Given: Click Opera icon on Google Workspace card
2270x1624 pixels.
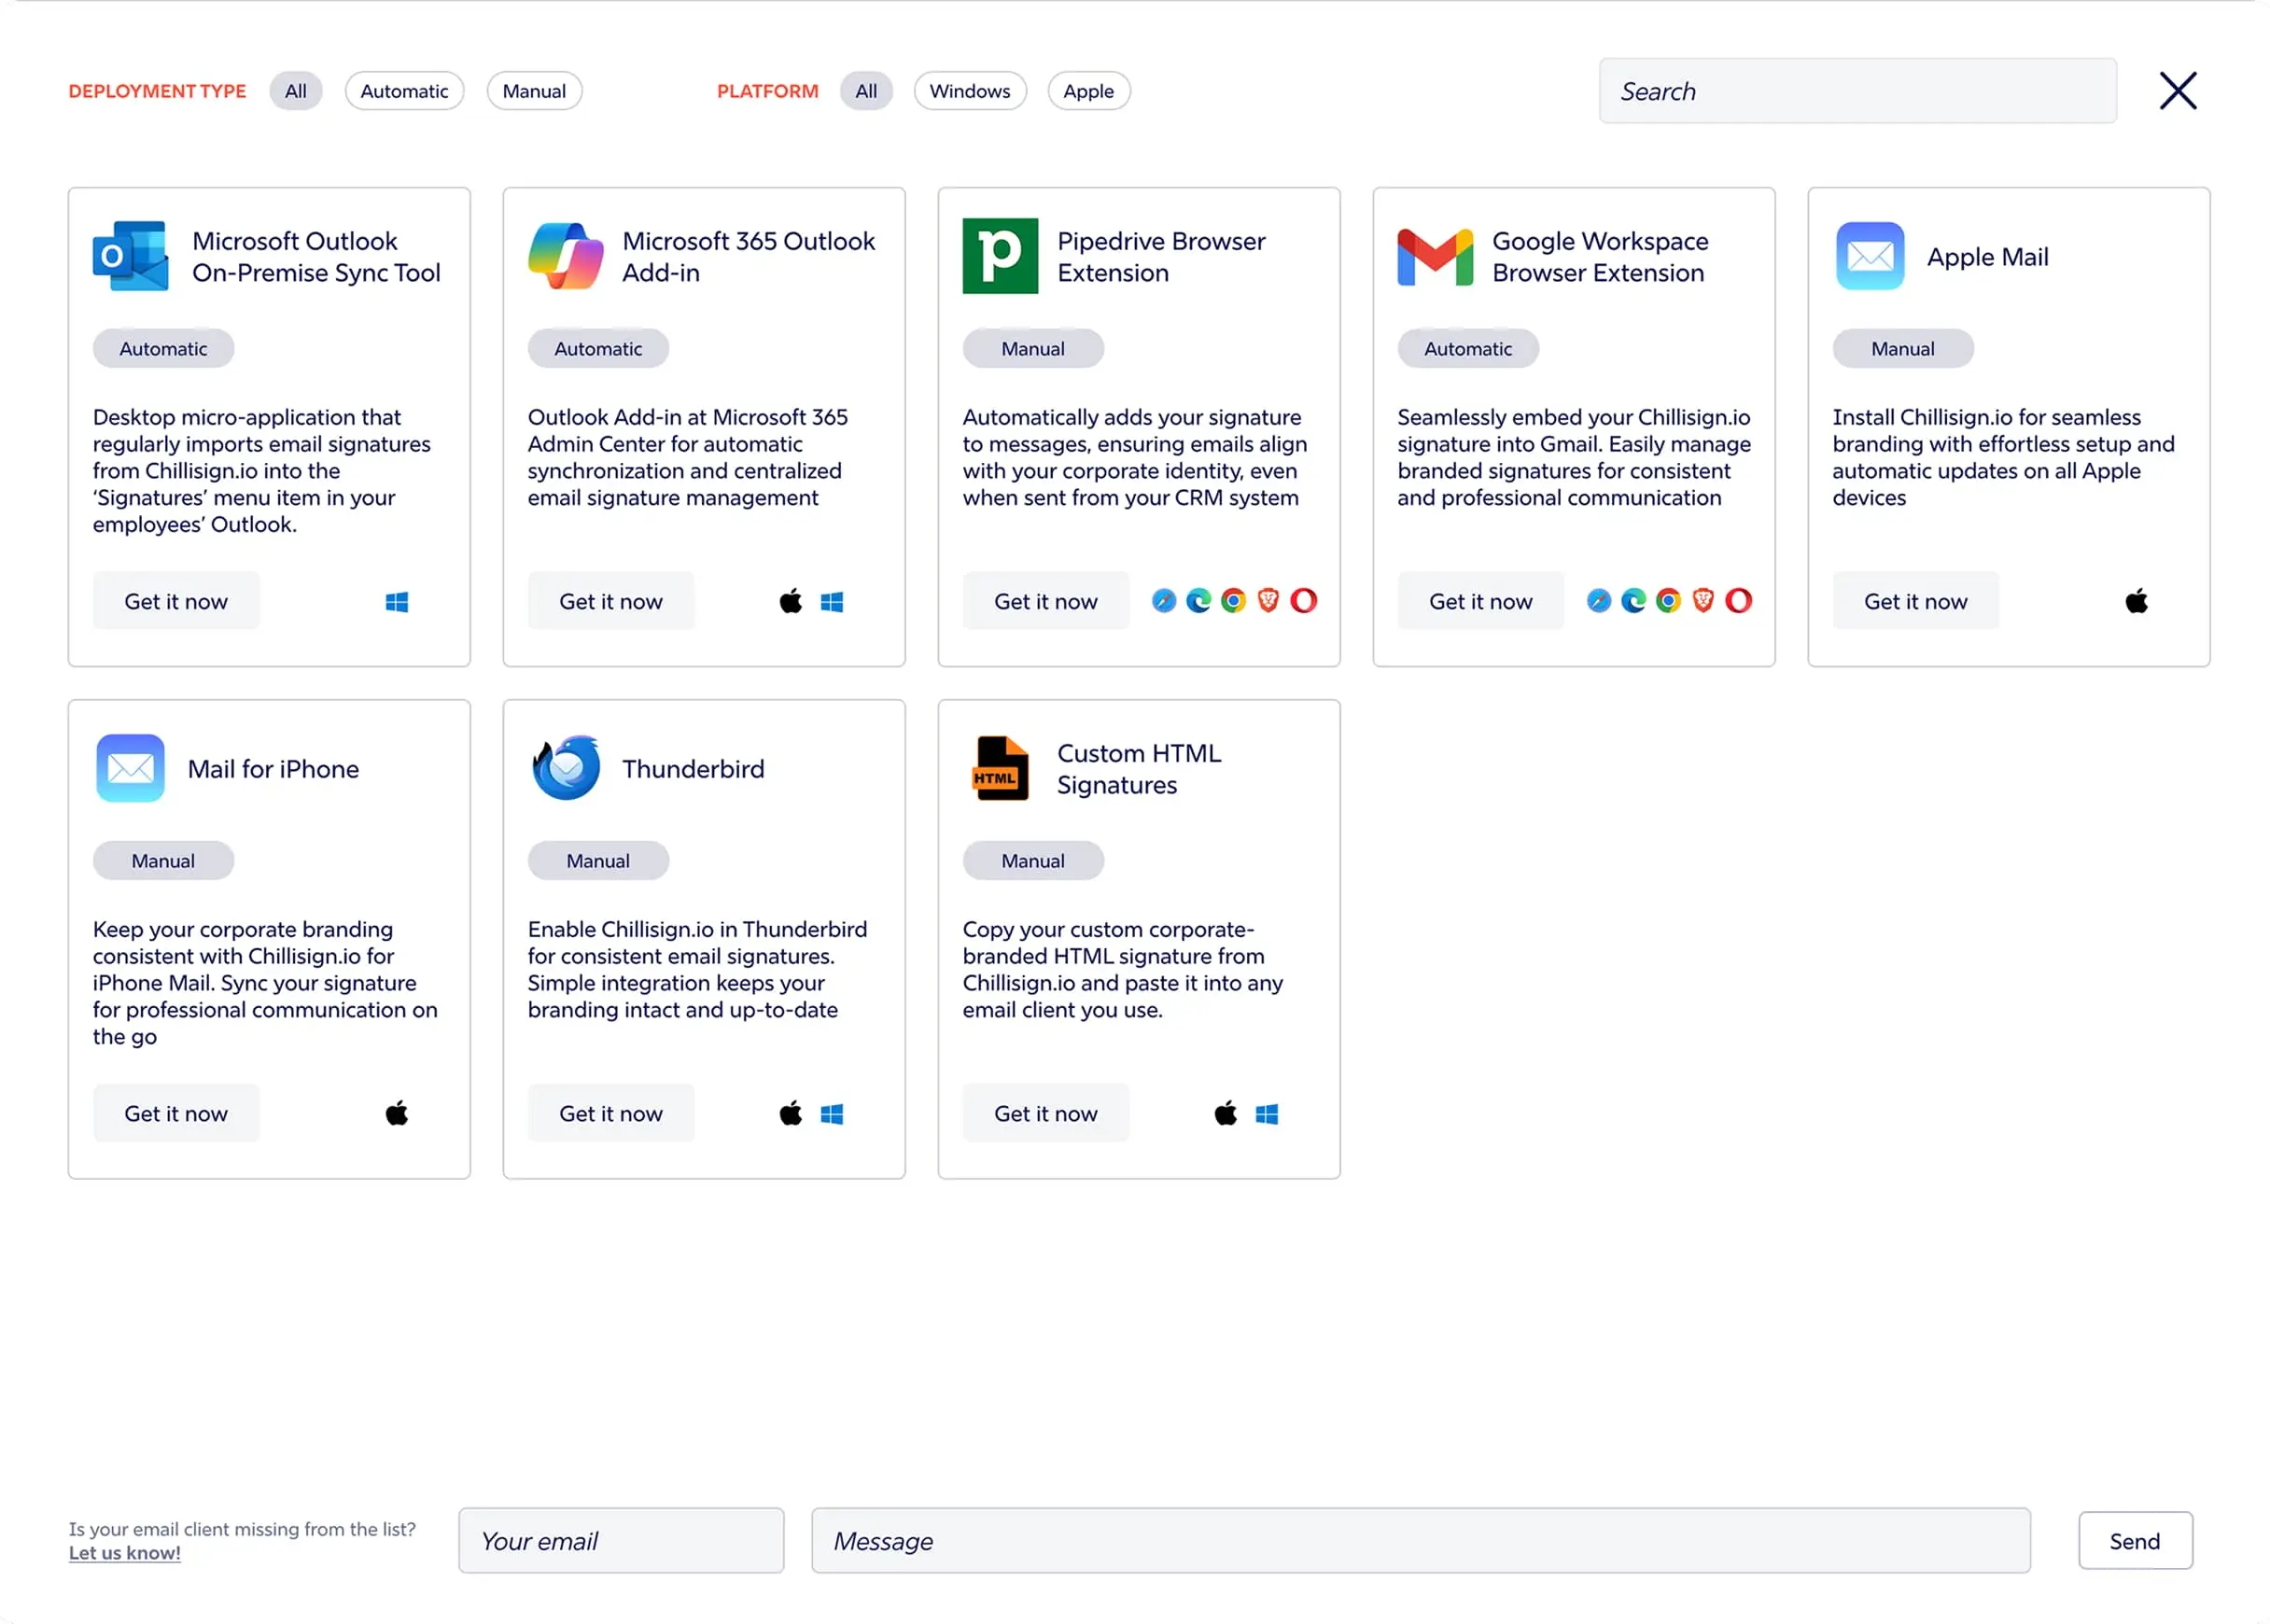Looking at the screenshot, I should point(1738,600).
